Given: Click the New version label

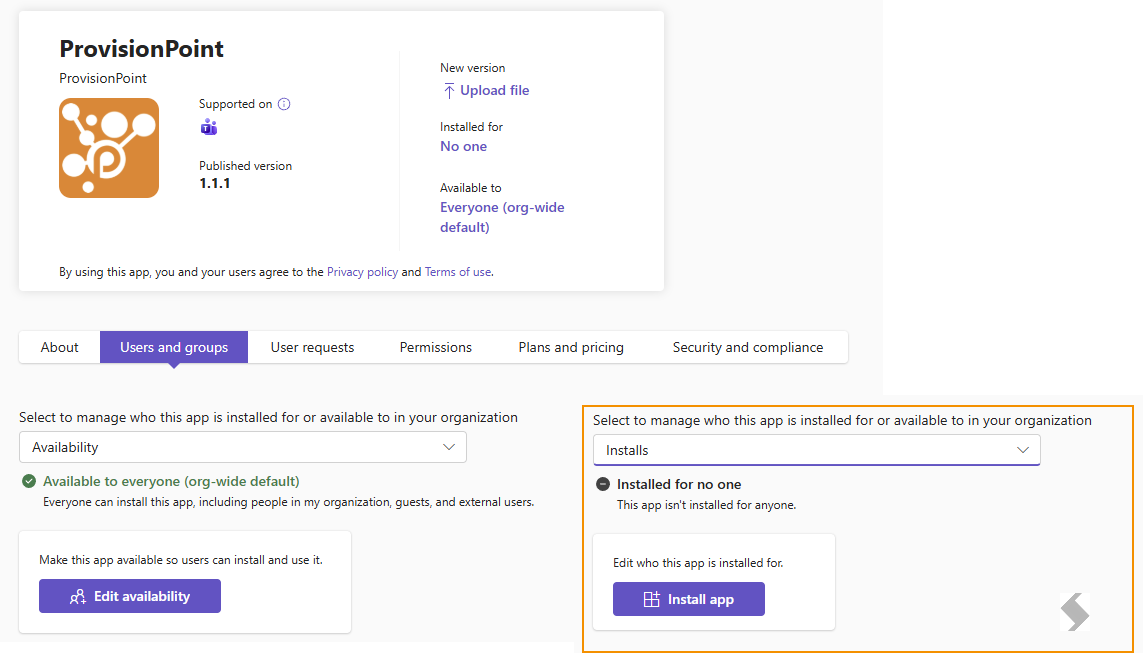Looking at the screenshot, I should pyautogui.click(x=472, y=68).
